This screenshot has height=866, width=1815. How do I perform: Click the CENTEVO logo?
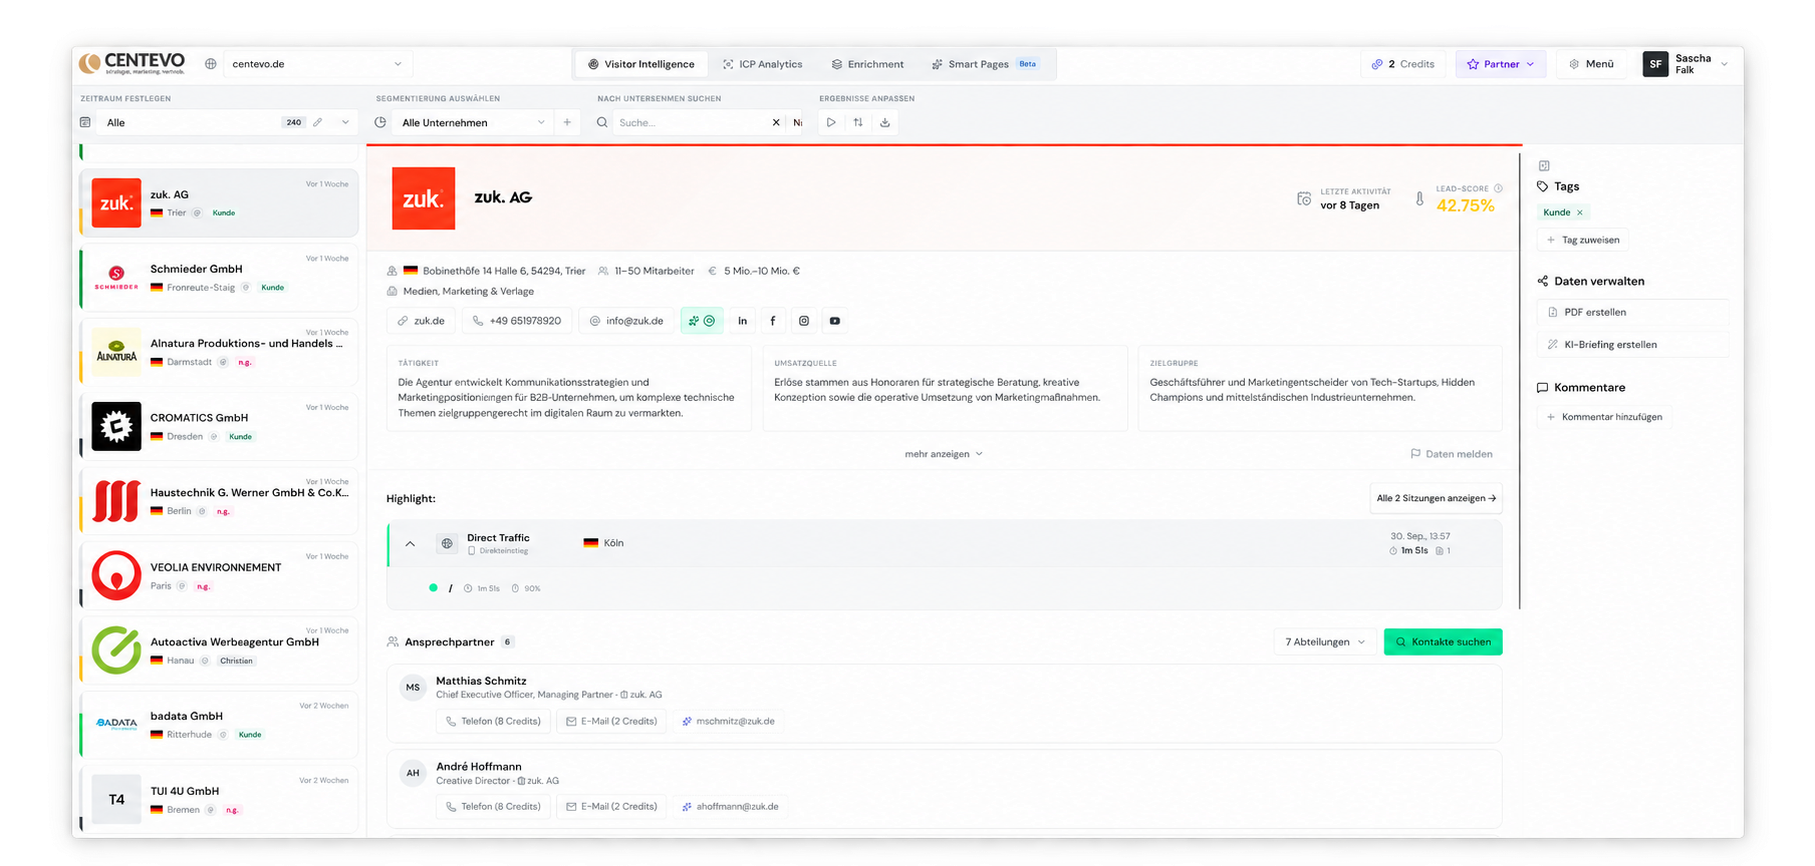[x=132, y=63]
